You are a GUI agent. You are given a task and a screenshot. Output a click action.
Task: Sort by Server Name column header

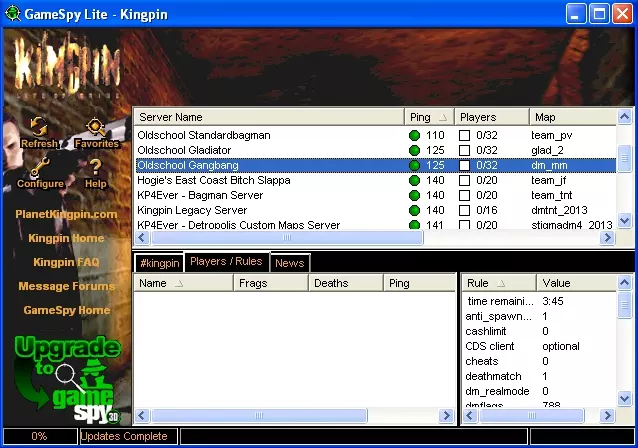pyautogui.click(x=269, y=117)
